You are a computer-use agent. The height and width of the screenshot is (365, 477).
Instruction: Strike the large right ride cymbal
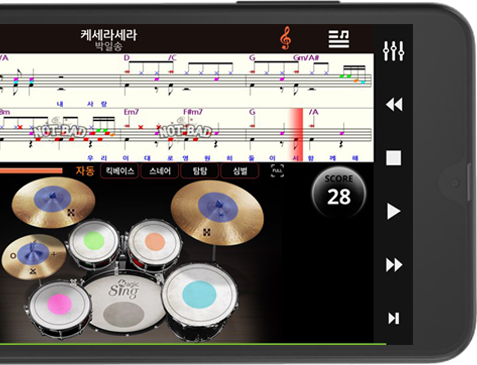pyautogui.click(x=217, y=213)
